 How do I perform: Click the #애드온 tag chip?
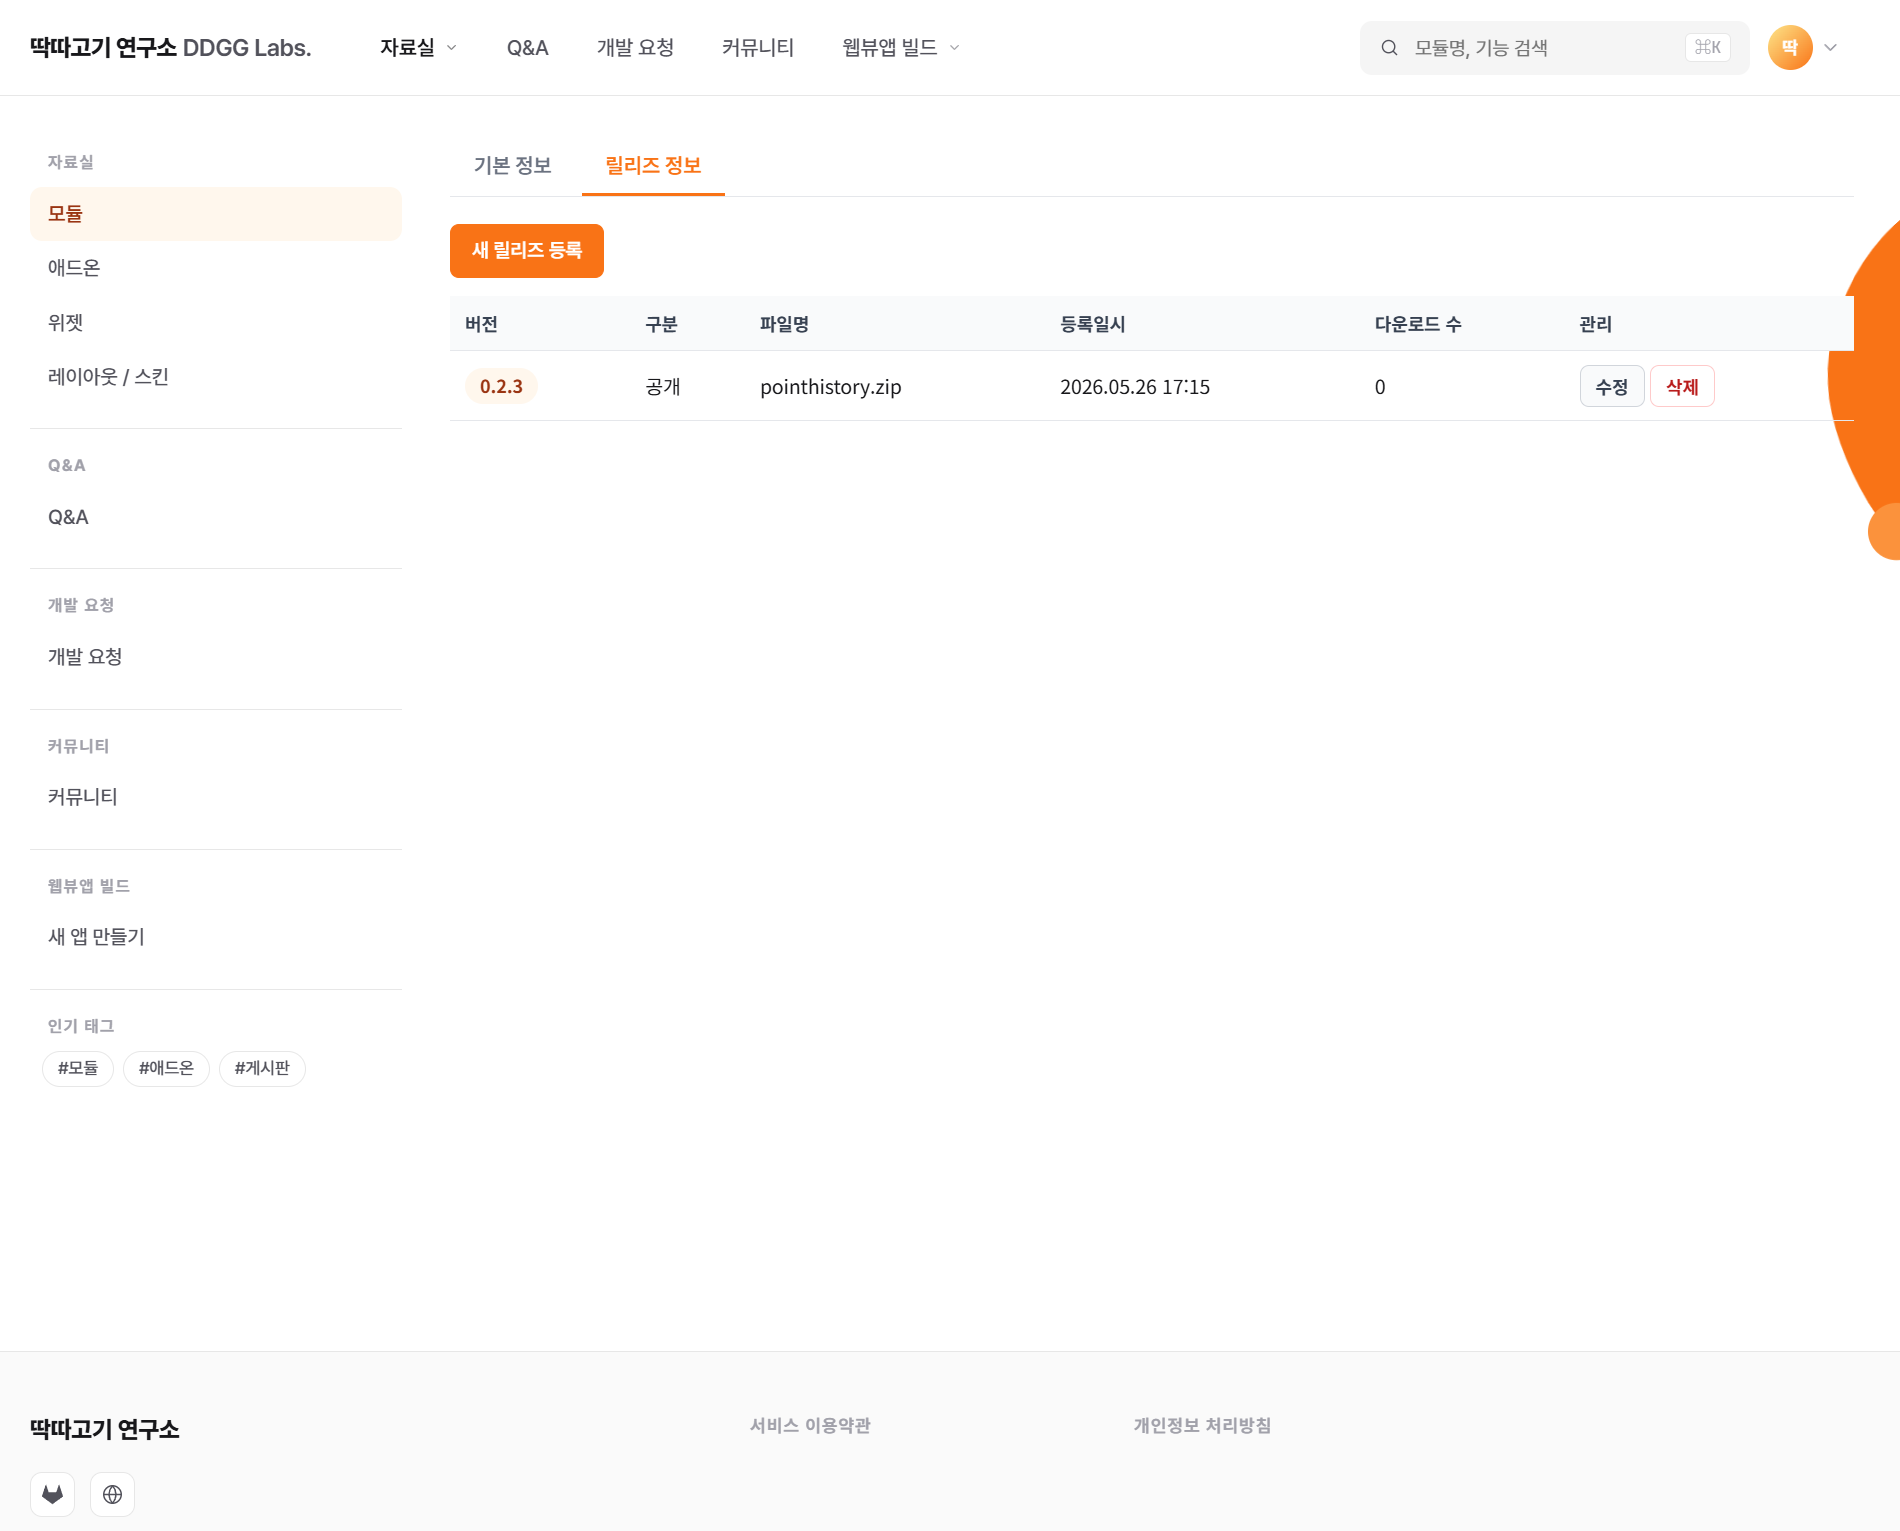point(166,1069)
